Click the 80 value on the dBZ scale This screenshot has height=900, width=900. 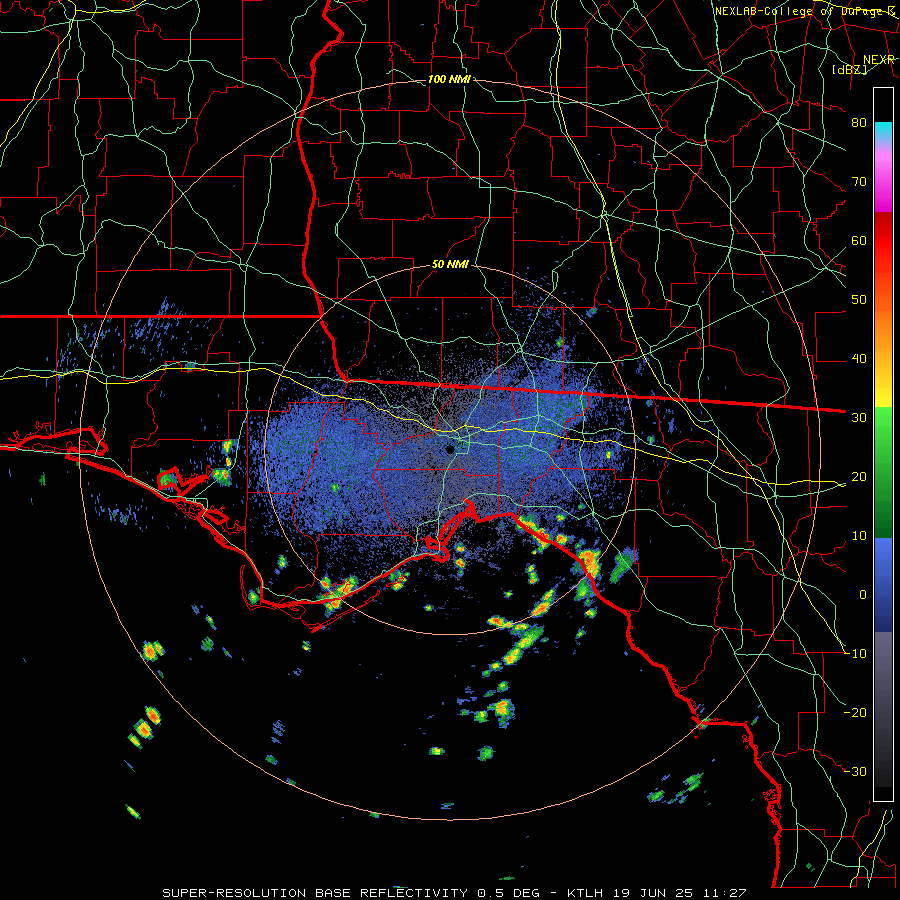click(859, 123)
